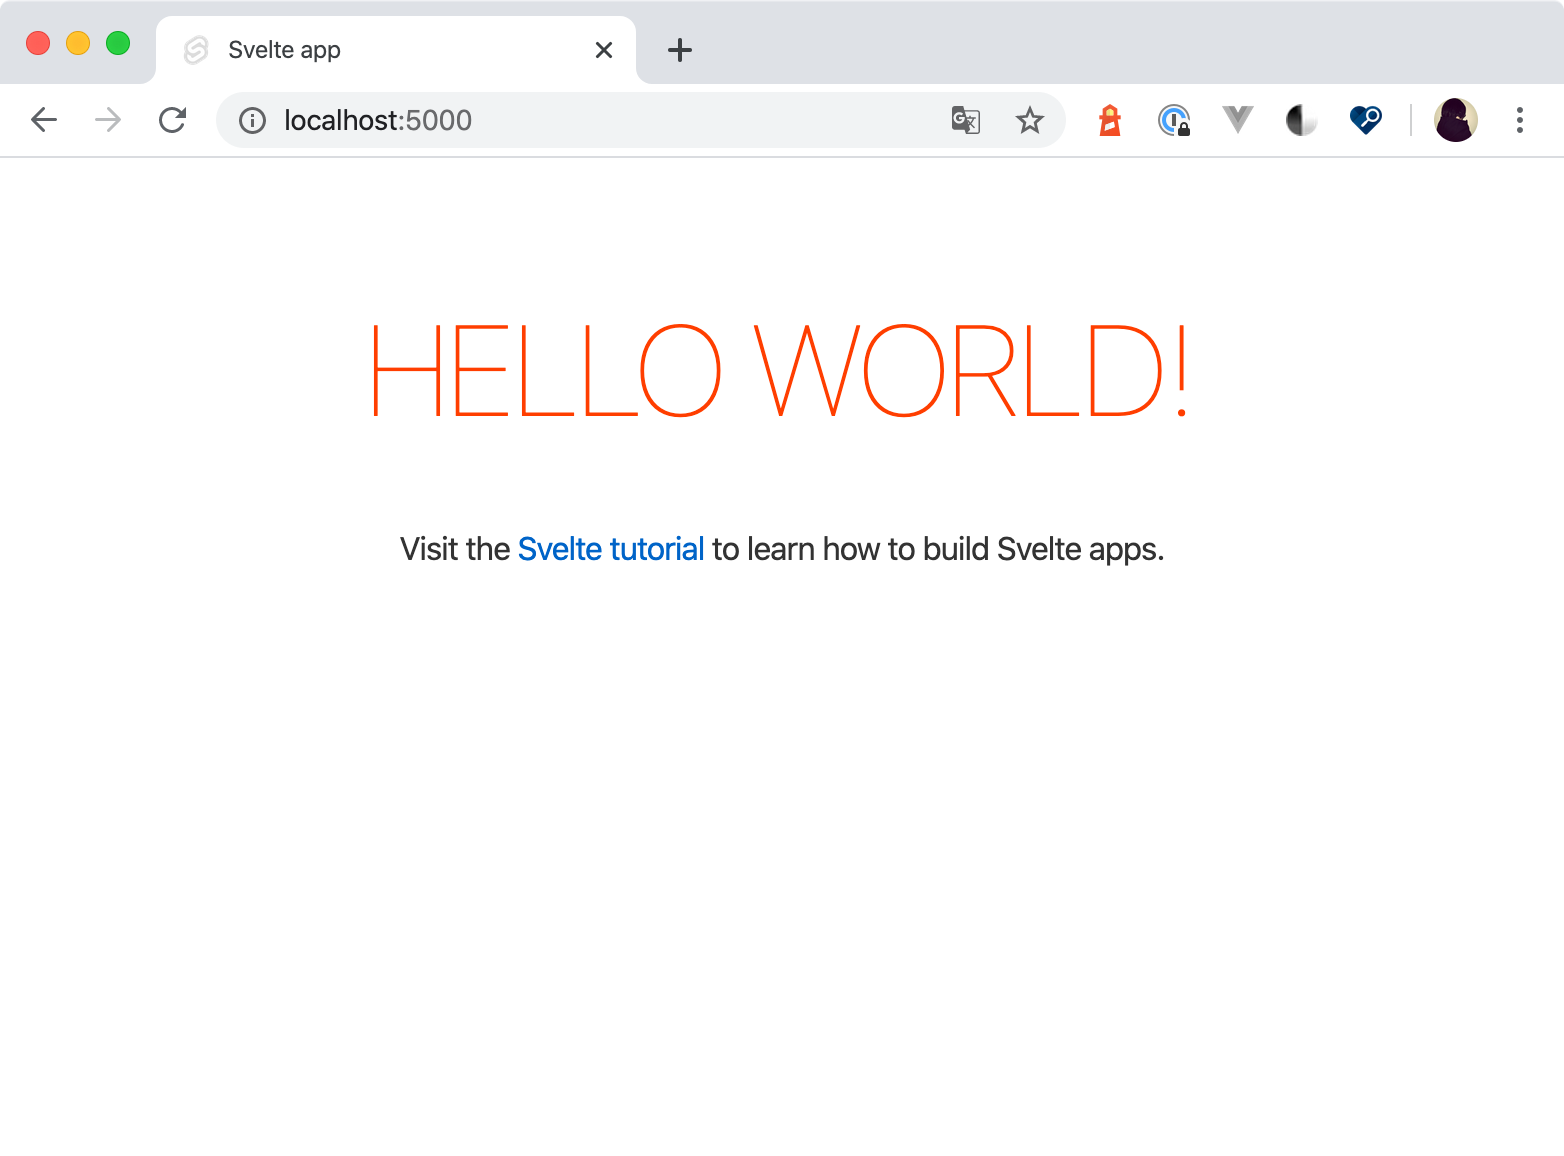The width and height of the screenshot is (1564, 1156).
Task: Follow the Svelte tutorial link
Action: point(611,549)
